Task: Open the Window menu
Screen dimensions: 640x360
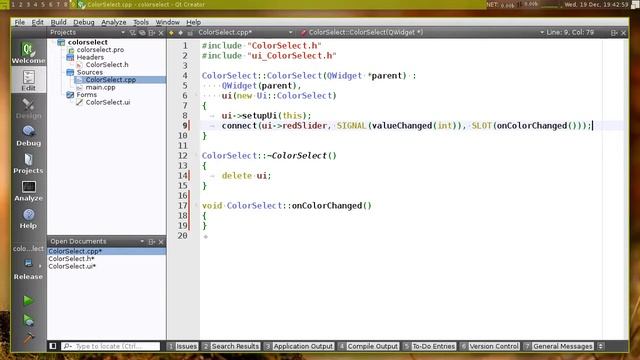Action: [167, 22]
